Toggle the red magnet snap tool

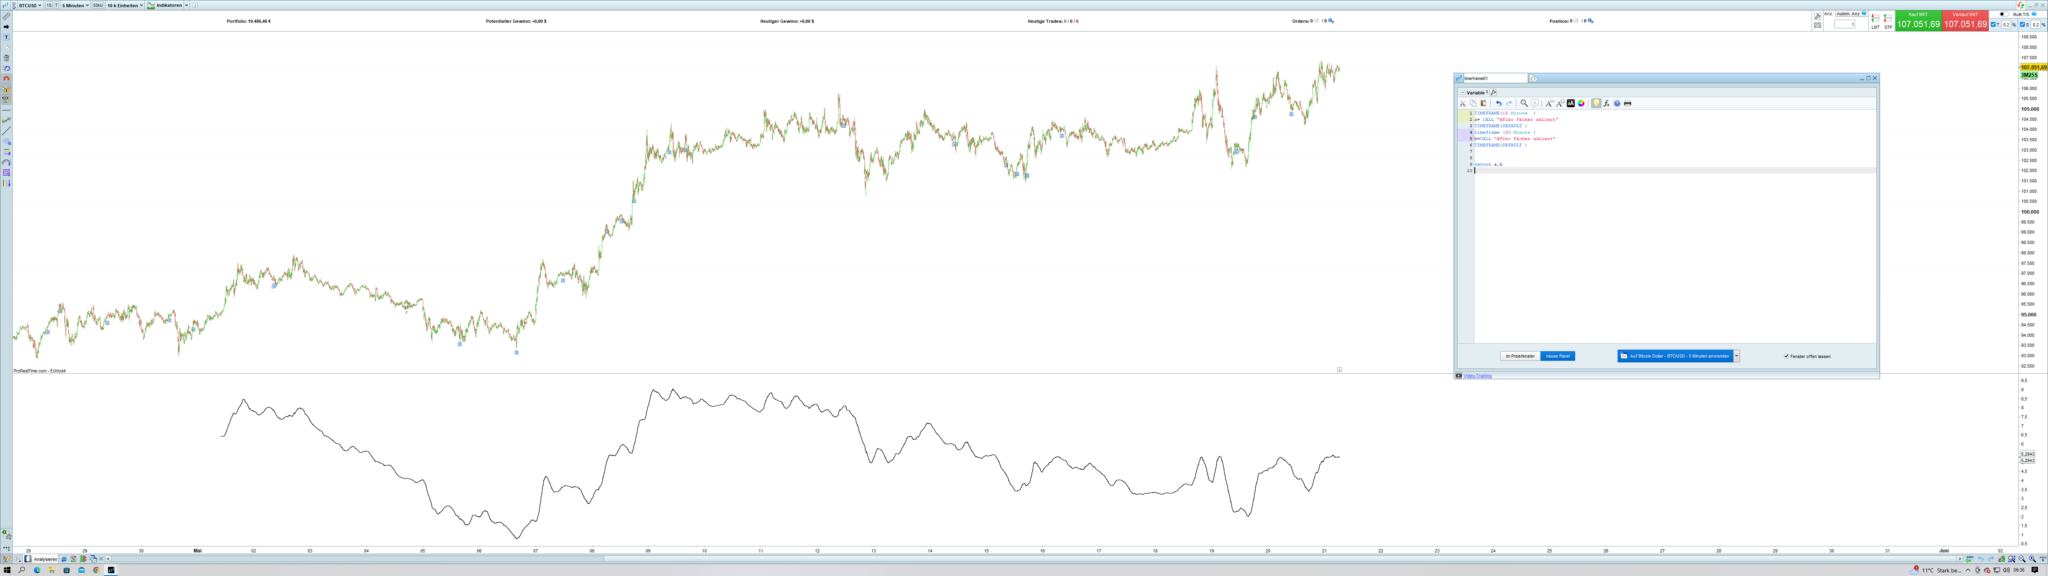pyautogui.click(x=6, y=79)
